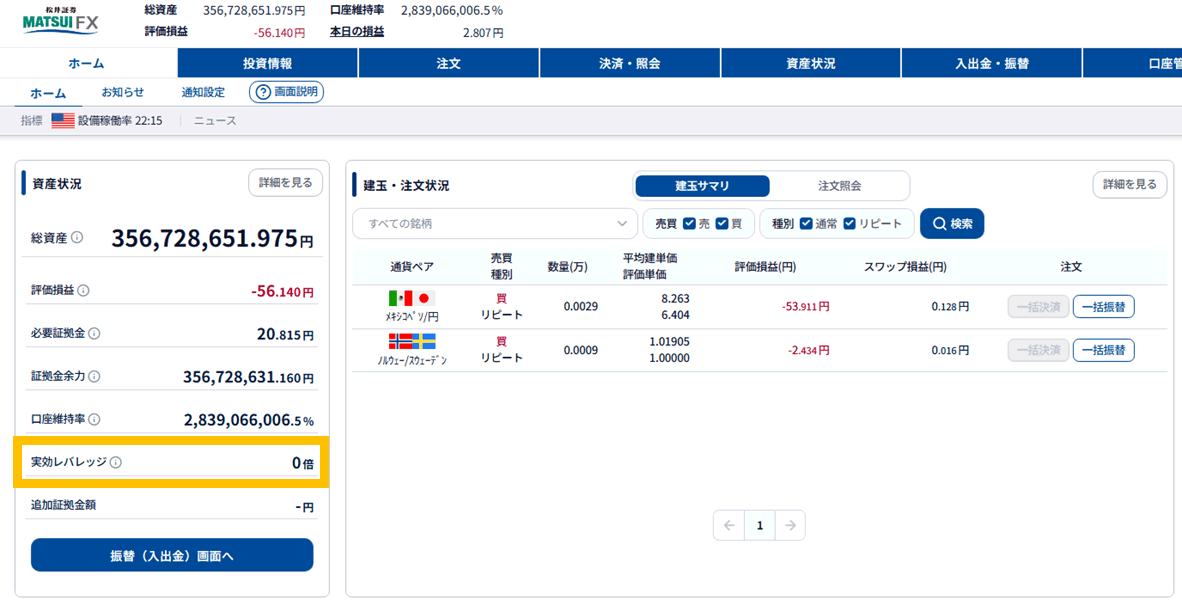Viewport: 1182px width, 600px height.
Task: Toggle the 通常 checkbox
Action: tap(806, 224)
